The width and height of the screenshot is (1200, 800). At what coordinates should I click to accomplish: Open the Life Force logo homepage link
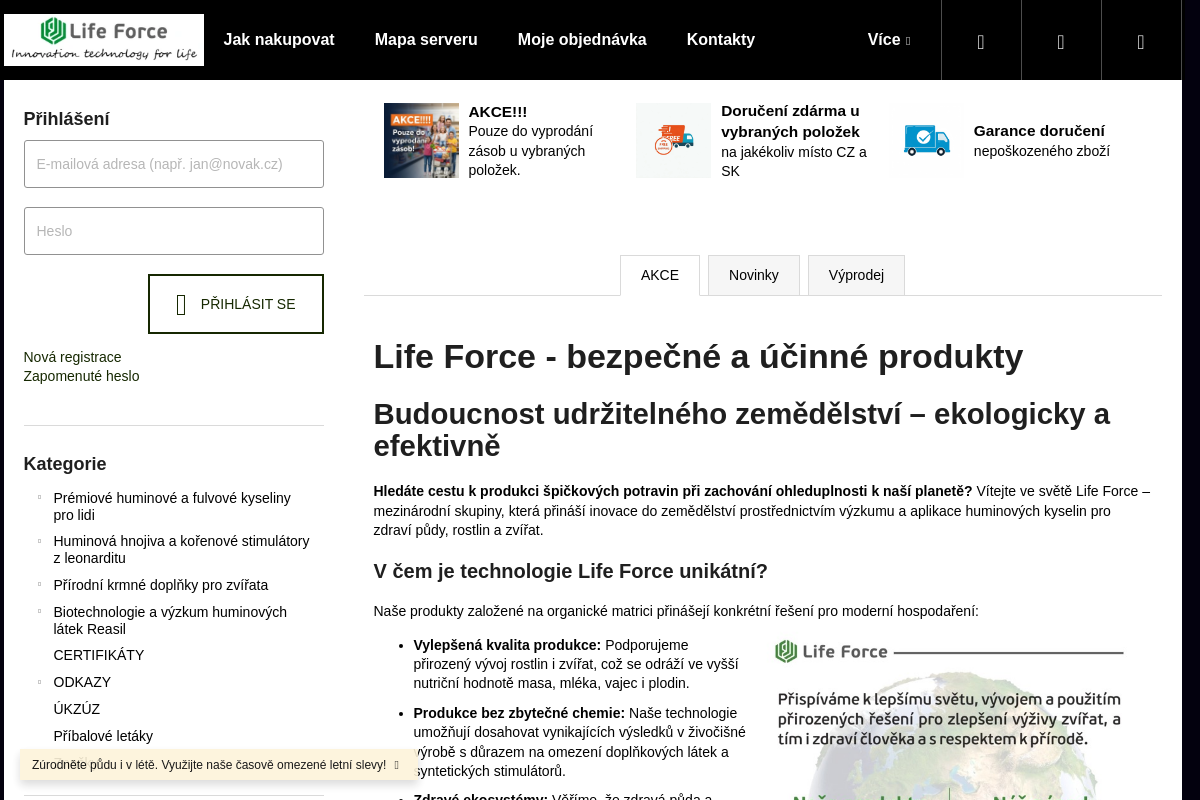tap(104, 40)
